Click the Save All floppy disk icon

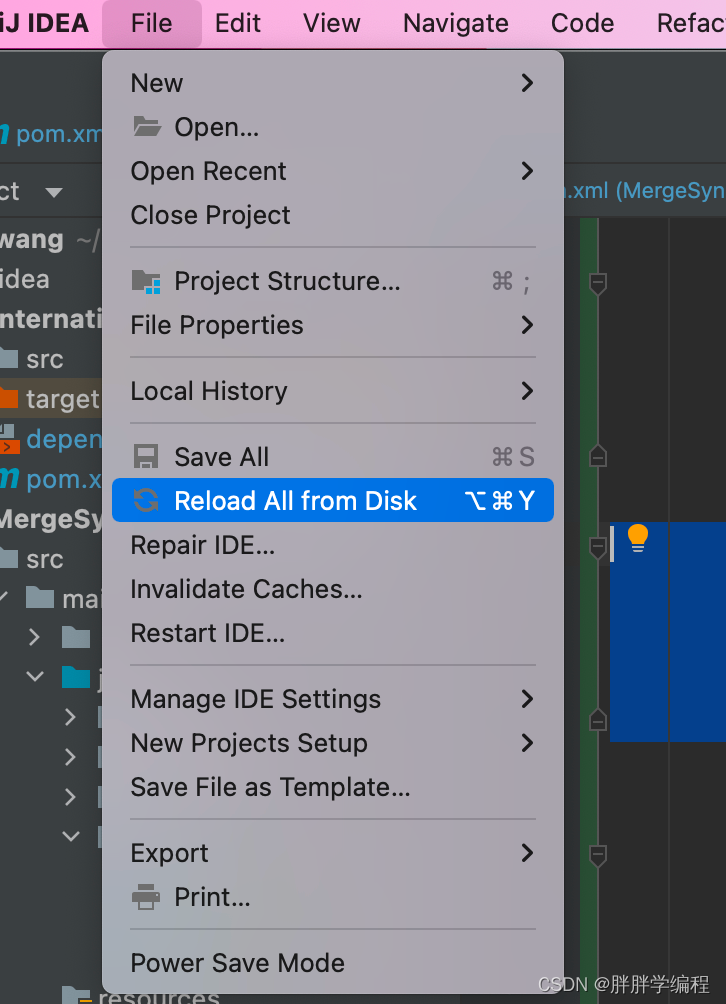pyautogui.click(x=146, y=457)
